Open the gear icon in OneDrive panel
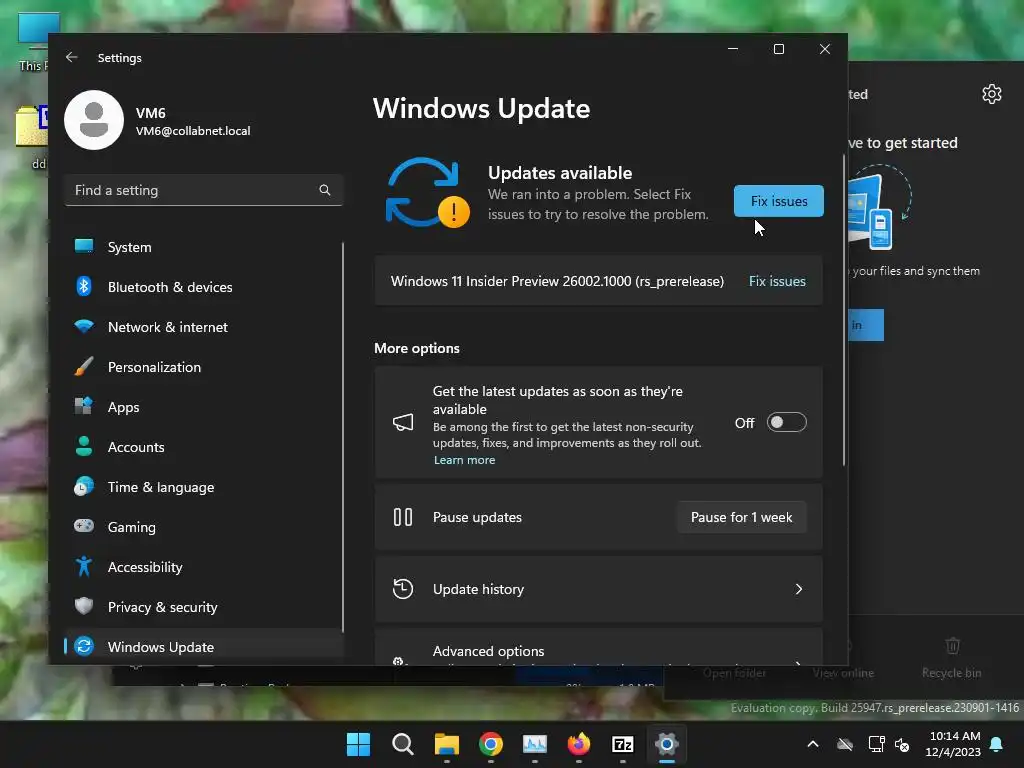The height and width of the screenshot is (768, 1024). [x=991, y=94]
